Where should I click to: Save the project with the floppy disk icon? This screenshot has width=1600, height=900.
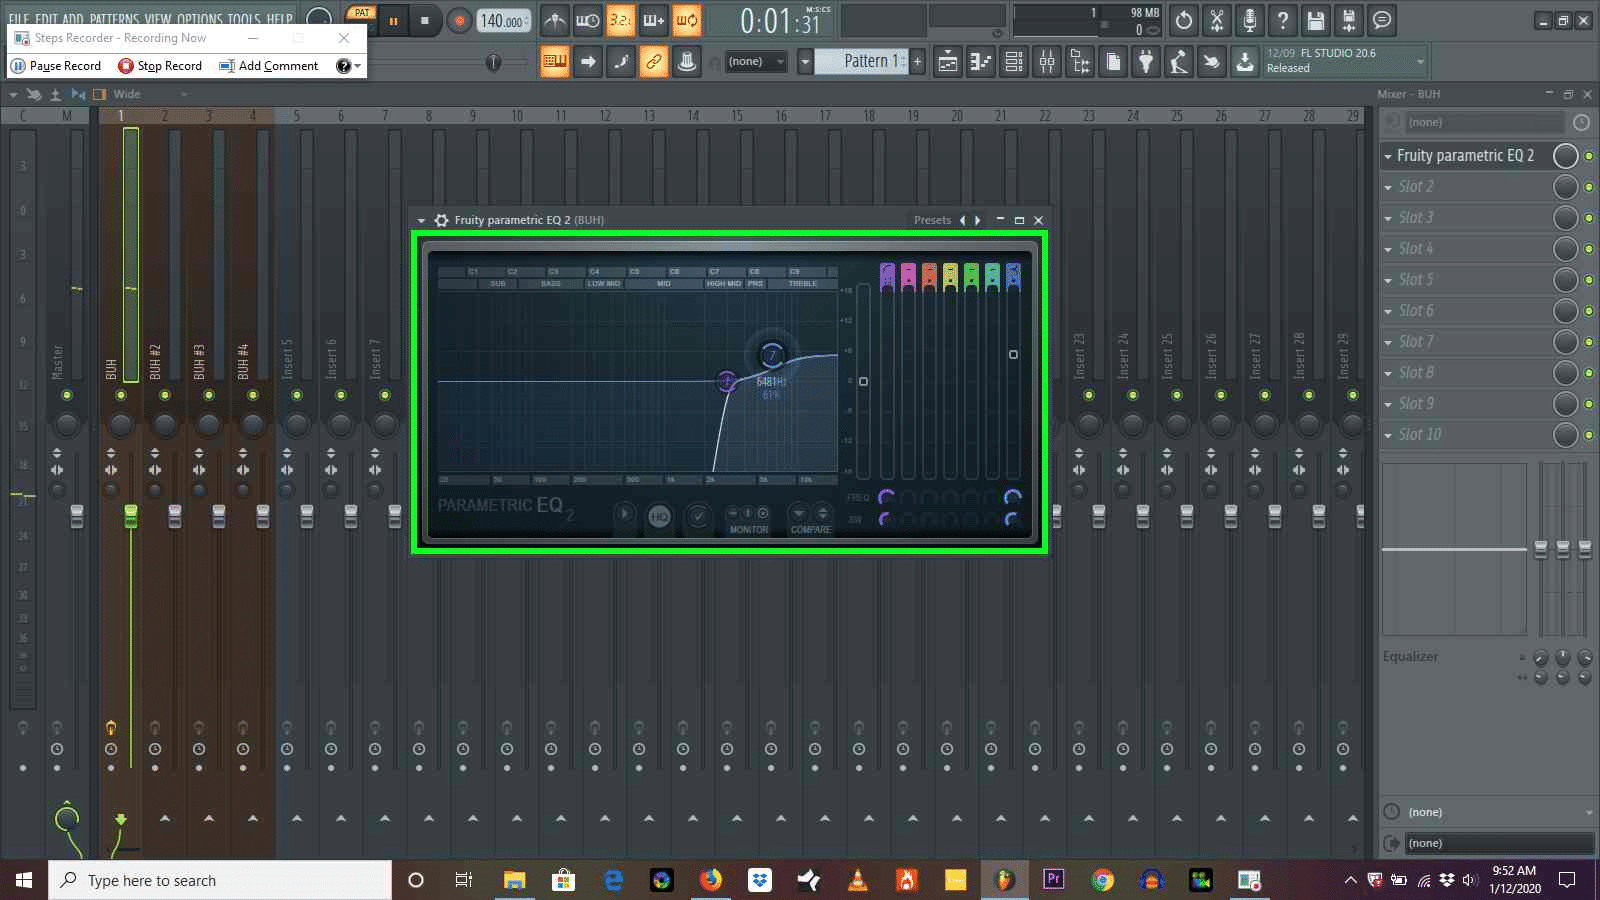1316,20
